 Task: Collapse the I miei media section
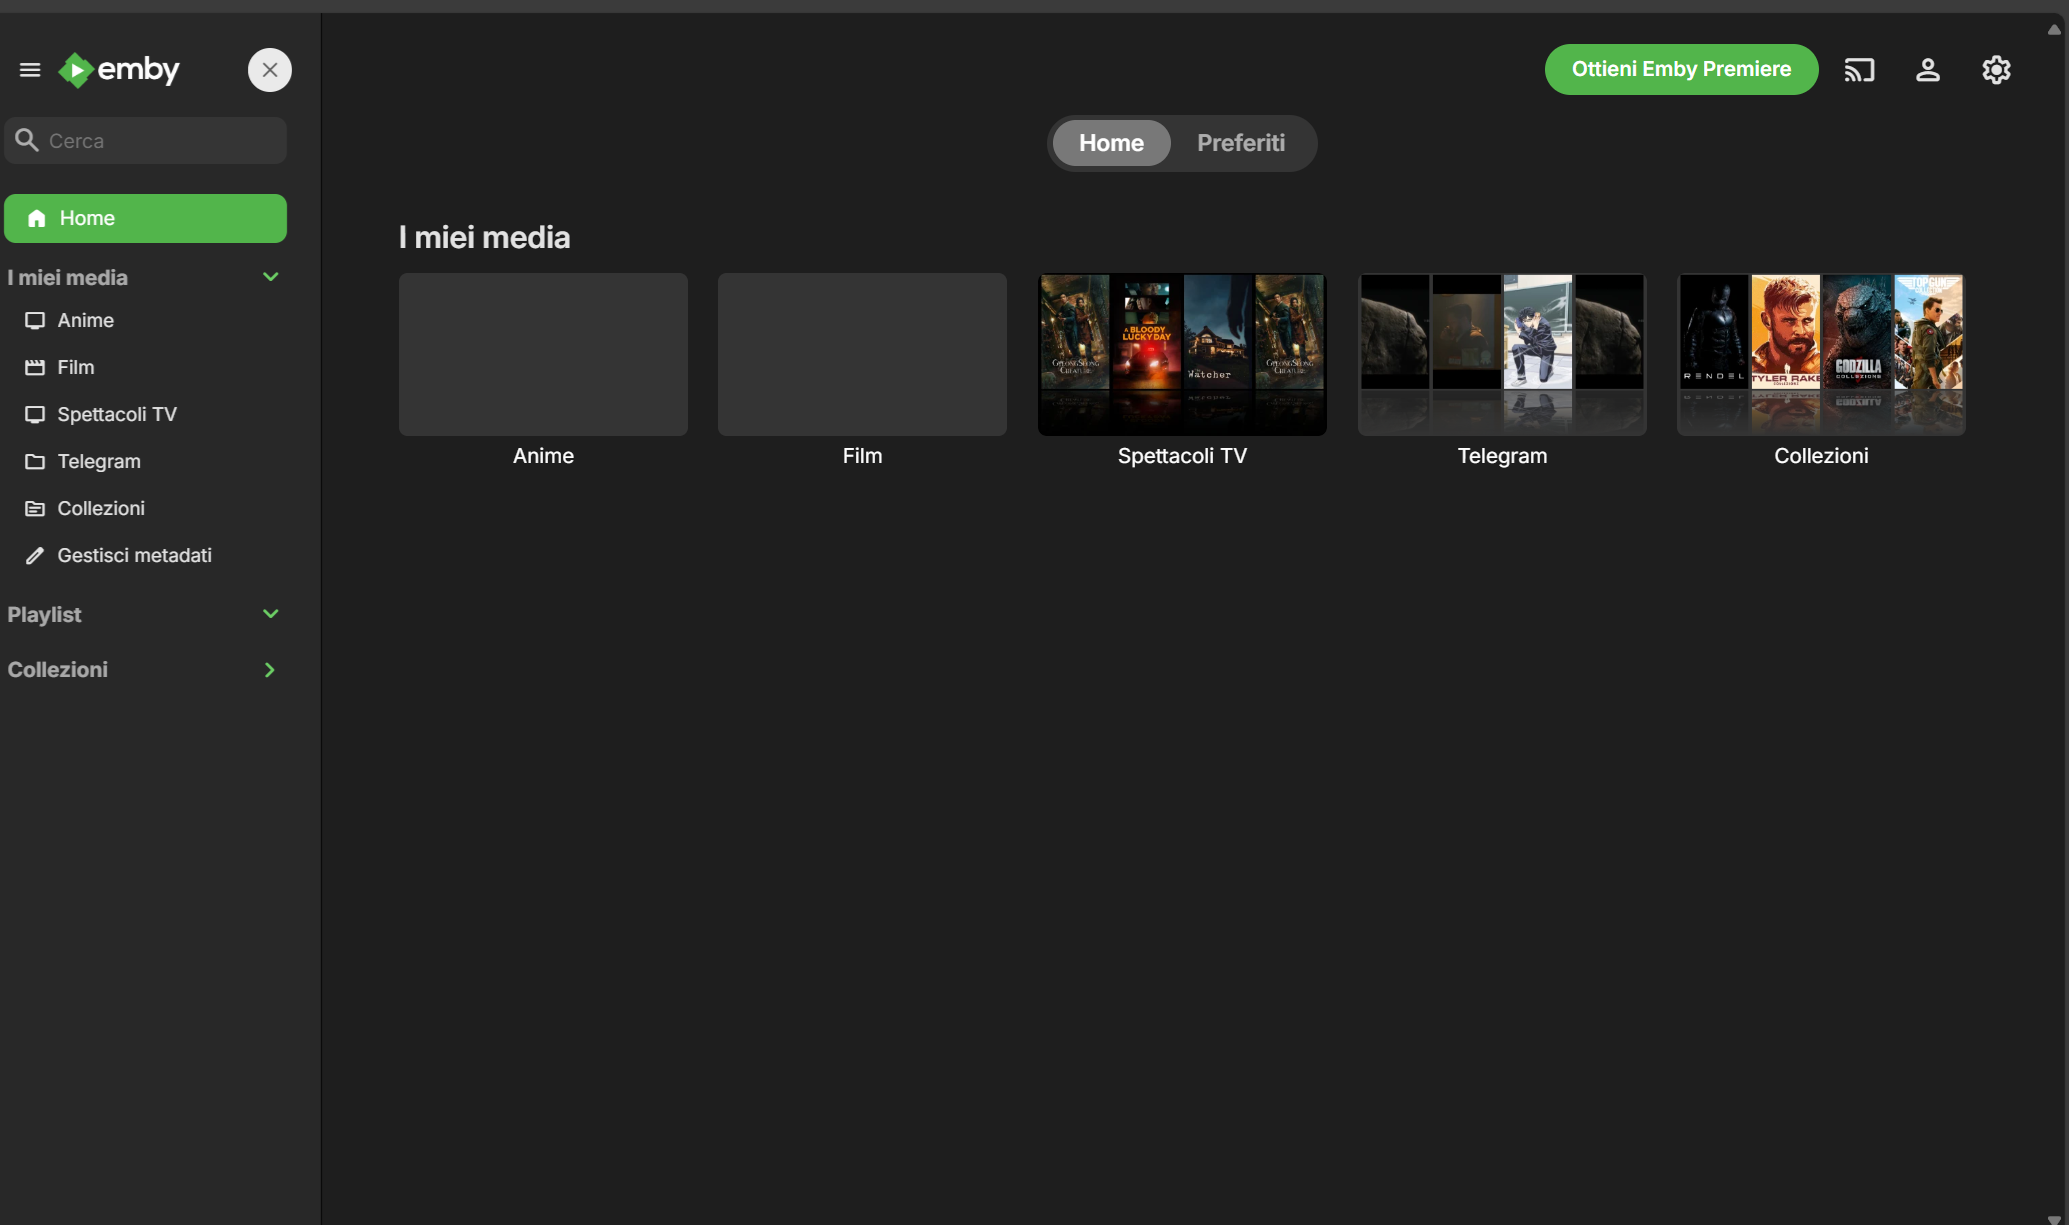[270, 277]
